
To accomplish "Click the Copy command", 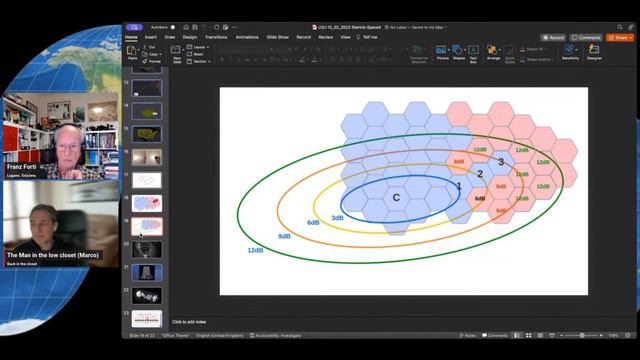I will tap(151, 54).
